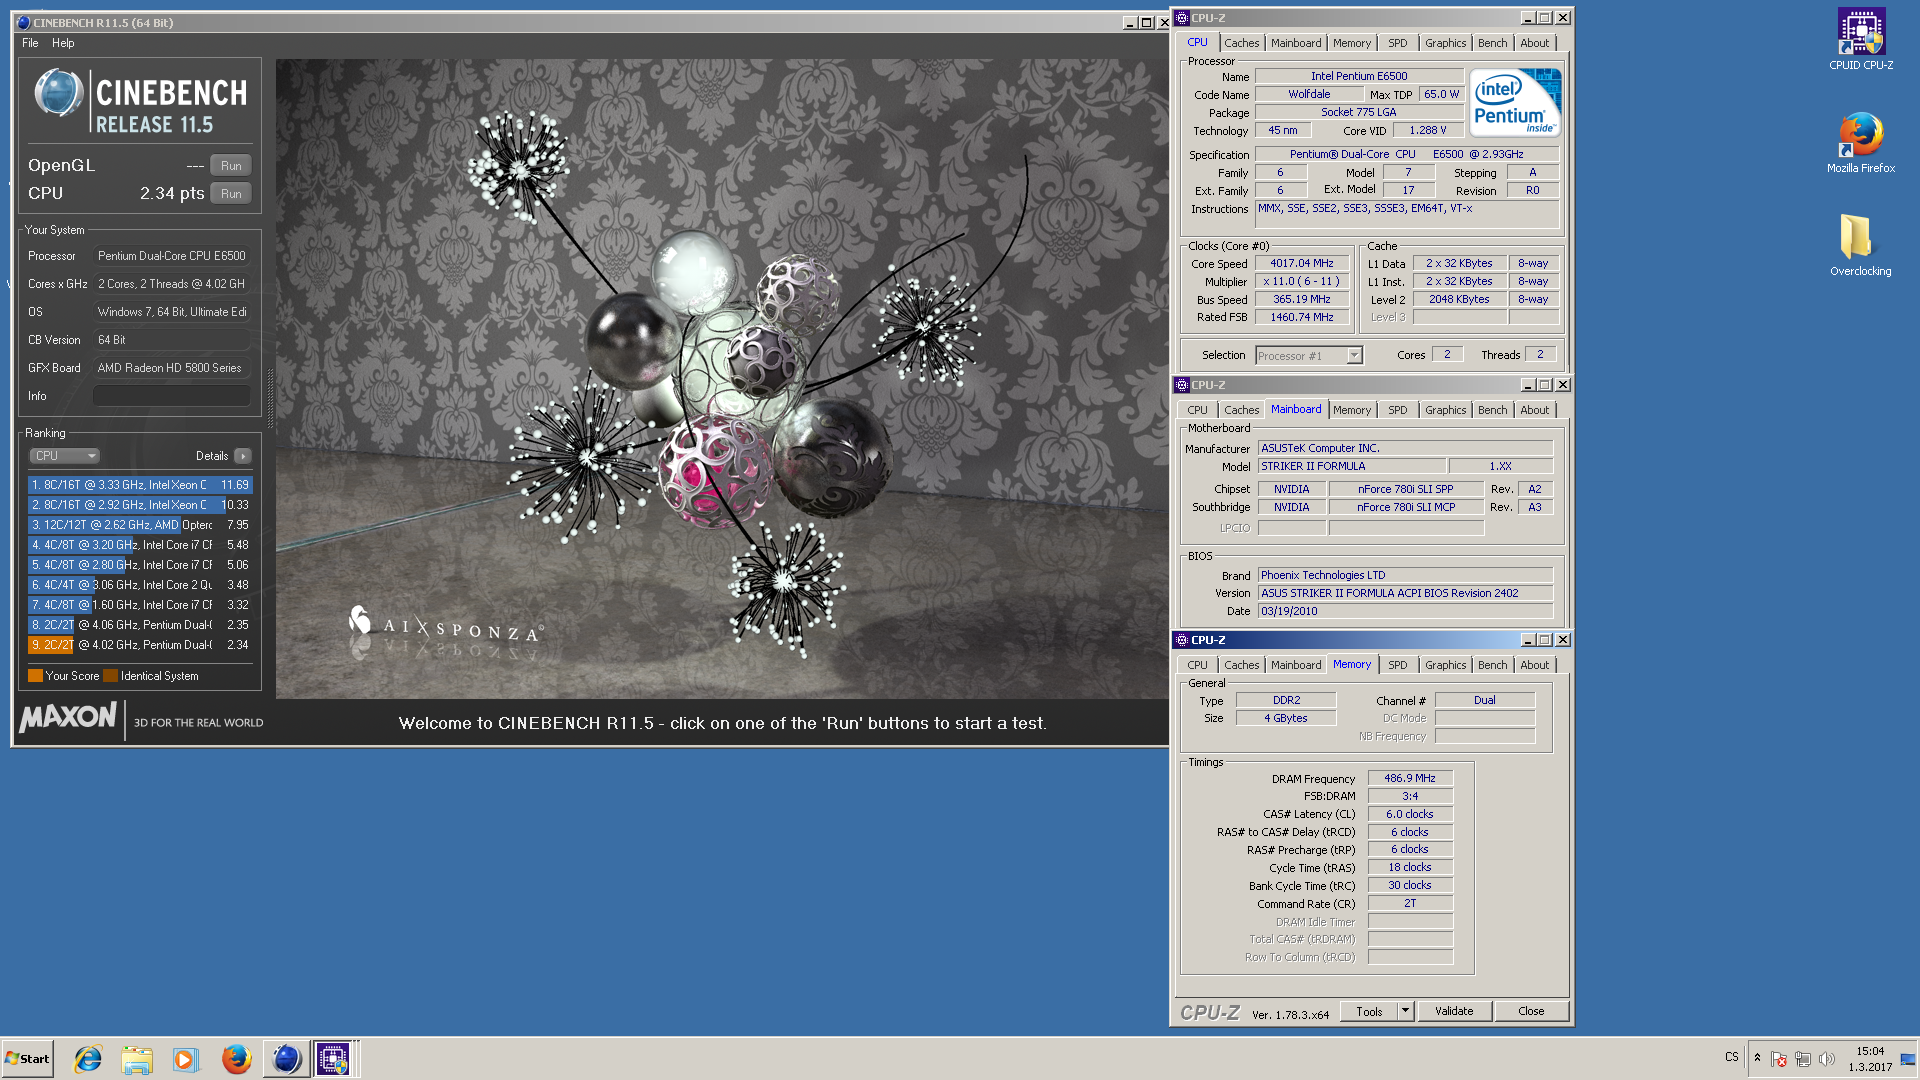
Task: Open the Processor #1 selection dropdown
Action: coord(1309,356)
